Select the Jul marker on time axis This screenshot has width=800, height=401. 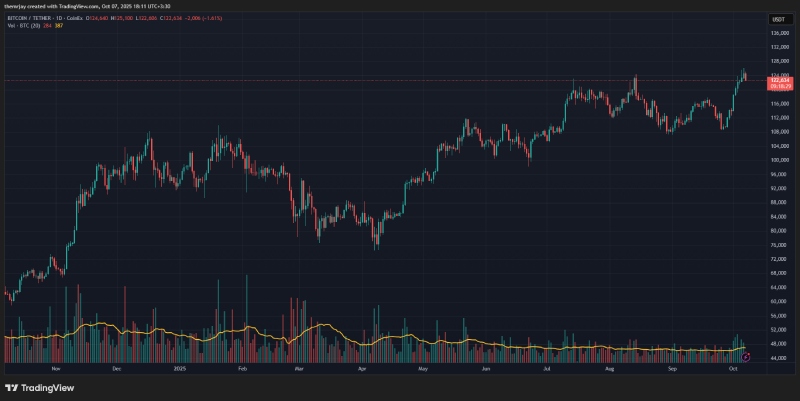pyautogui.click(x=547, y=369)
